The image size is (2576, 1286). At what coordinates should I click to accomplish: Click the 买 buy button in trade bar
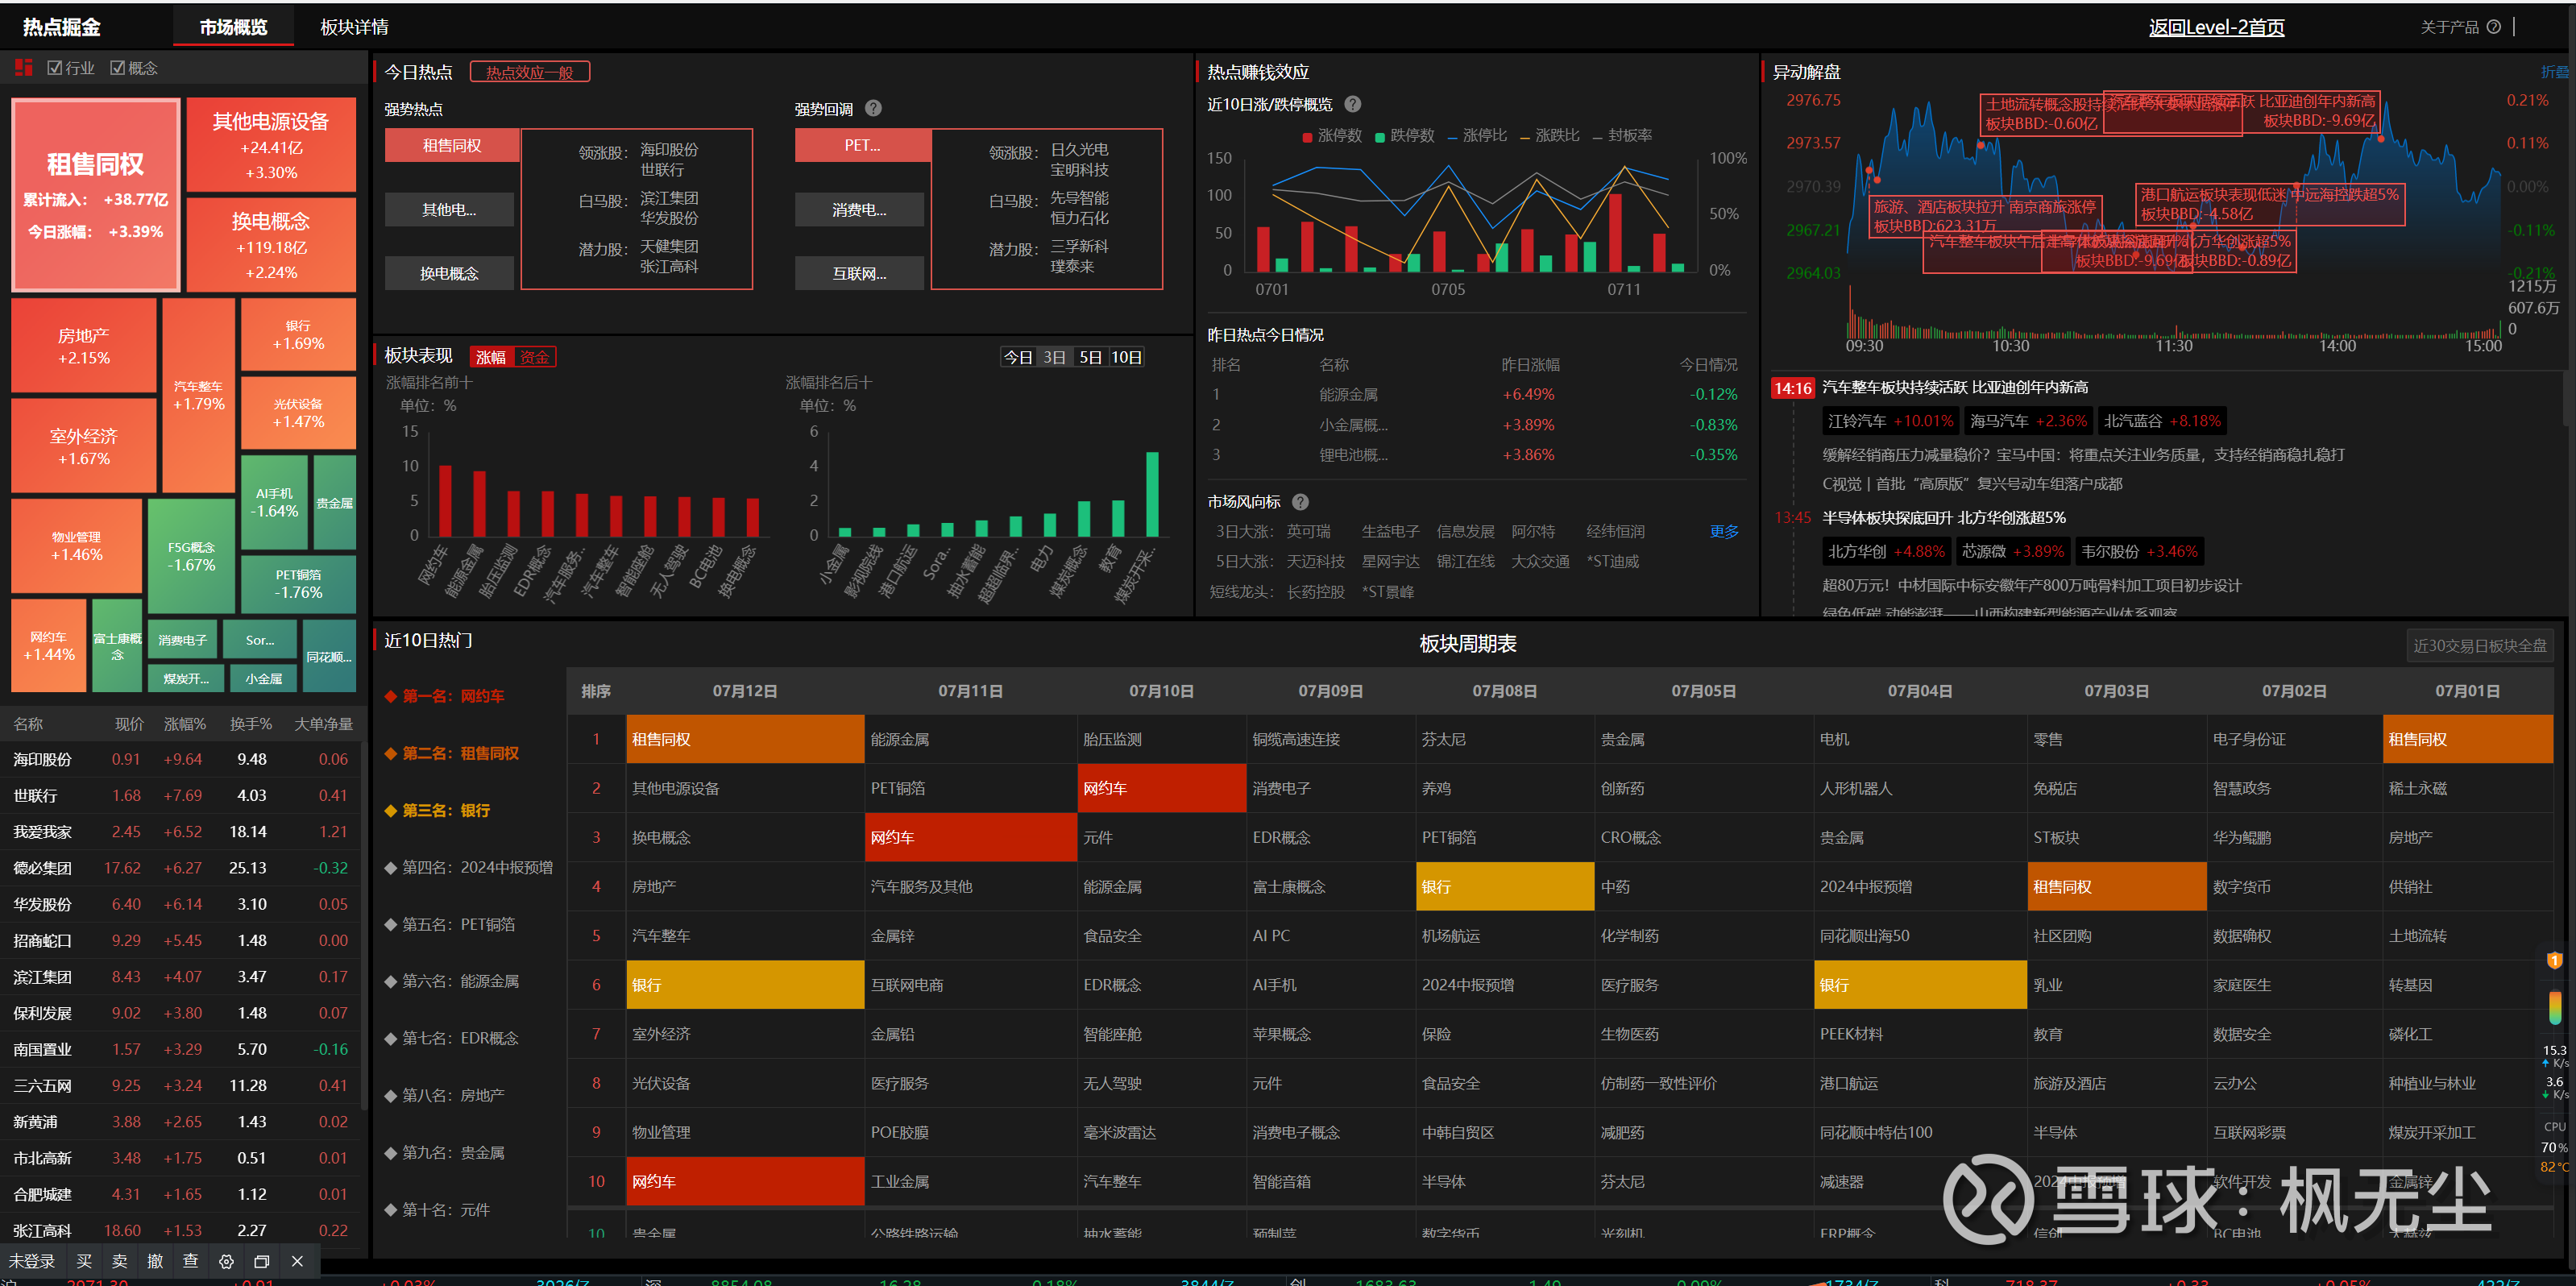[x=84, y=1261]
